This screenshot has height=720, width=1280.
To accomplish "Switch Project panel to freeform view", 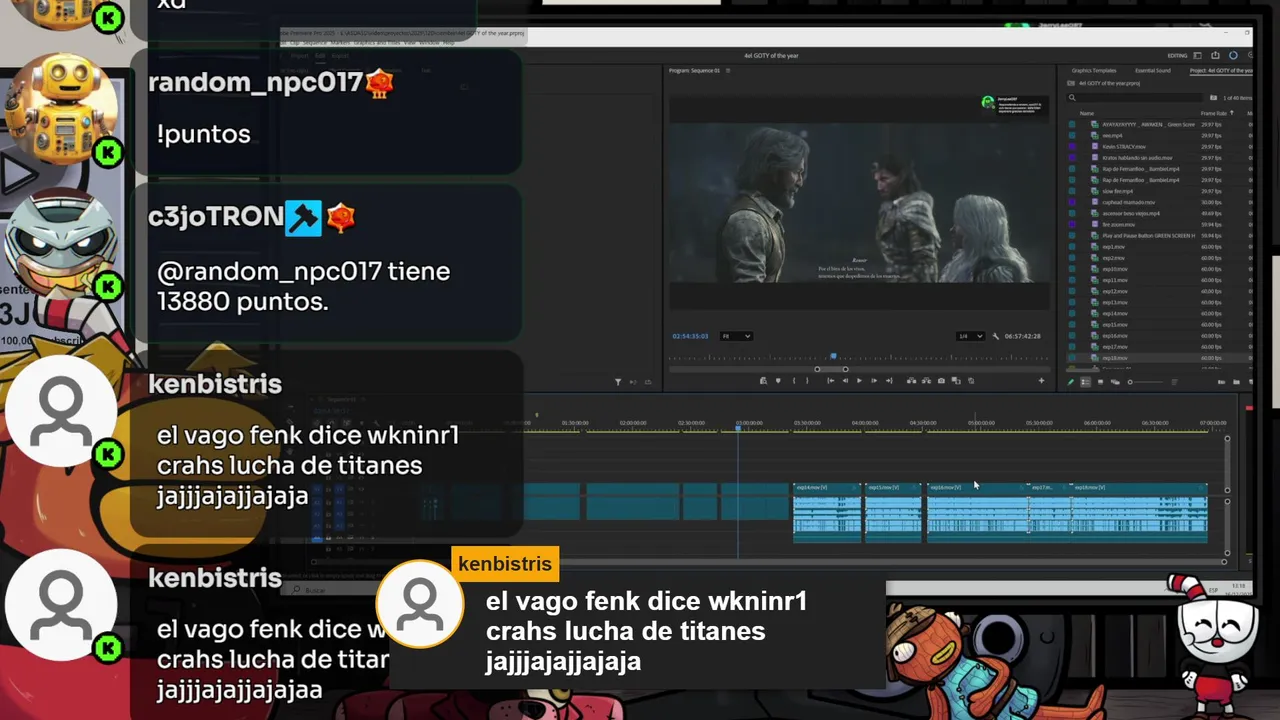I will [1115, 382].
